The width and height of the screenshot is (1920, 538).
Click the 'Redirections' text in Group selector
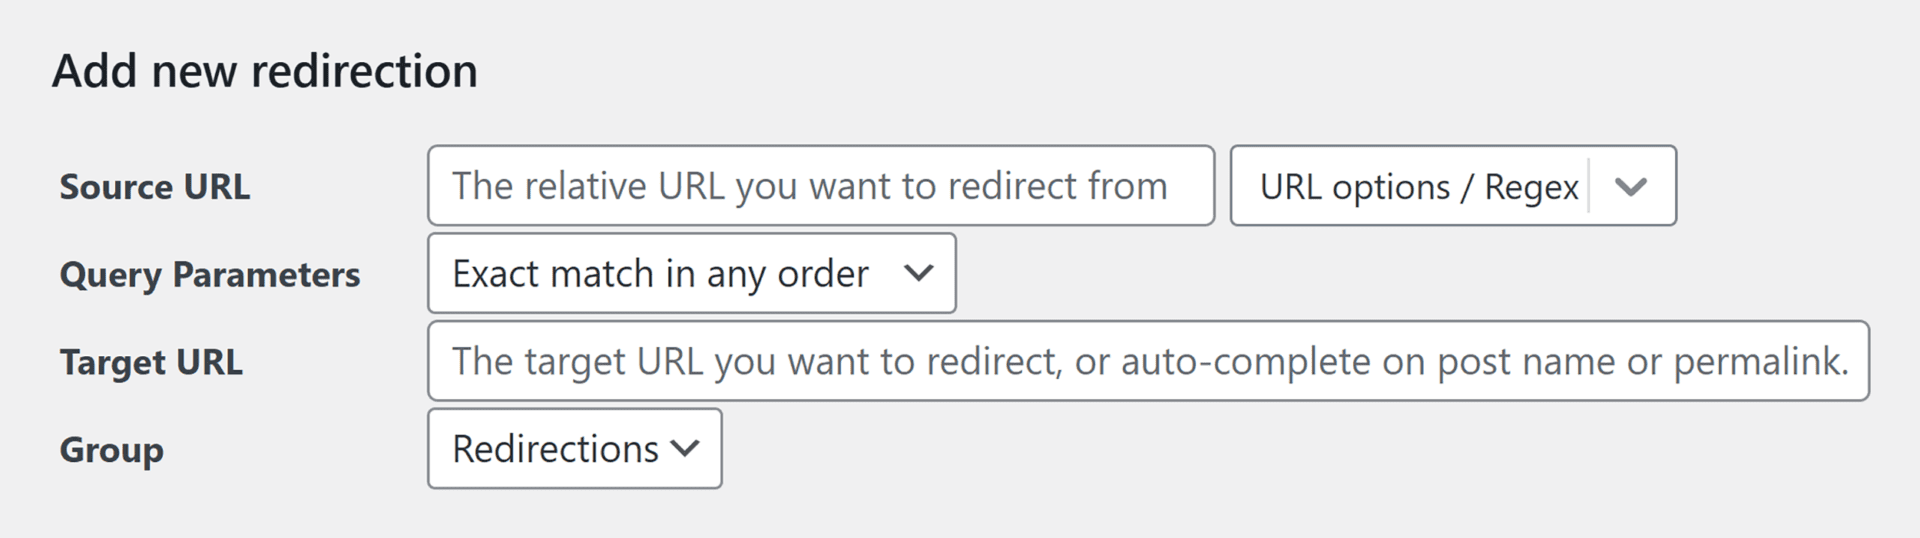click(555, 449)
